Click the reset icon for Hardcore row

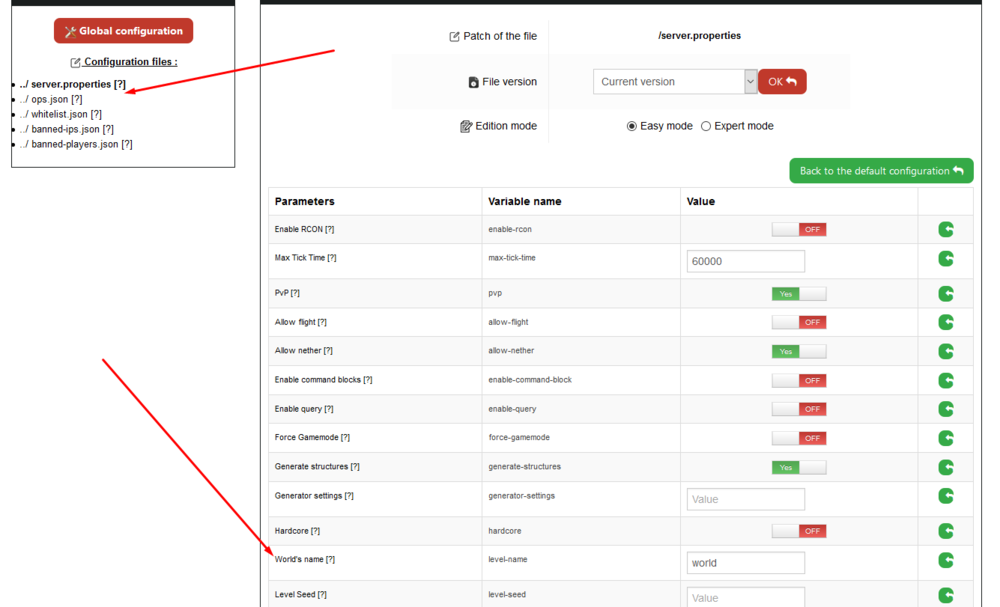pyautogui.click(x=946, y=531)
